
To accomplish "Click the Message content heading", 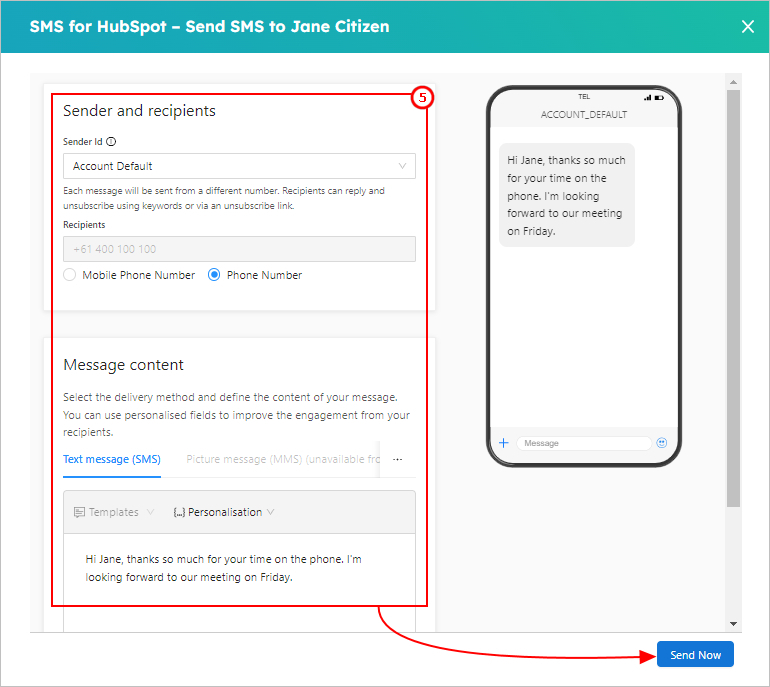I will (123, 365).
